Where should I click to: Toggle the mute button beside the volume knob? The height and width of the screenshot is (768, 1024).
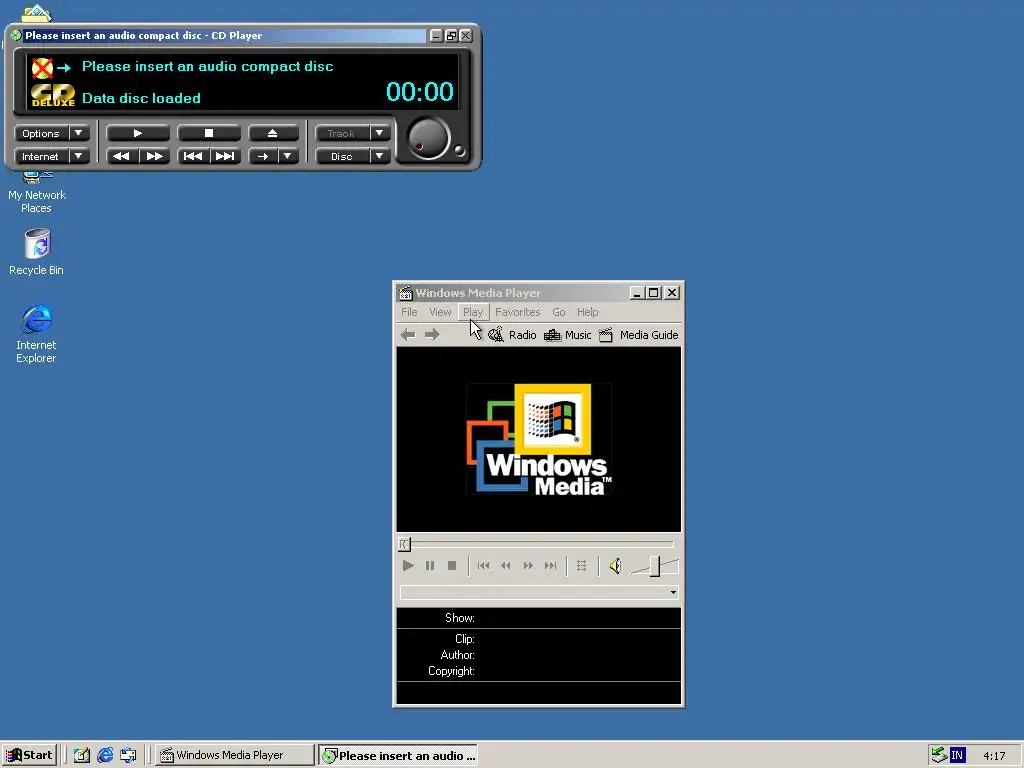coord(460,151)
